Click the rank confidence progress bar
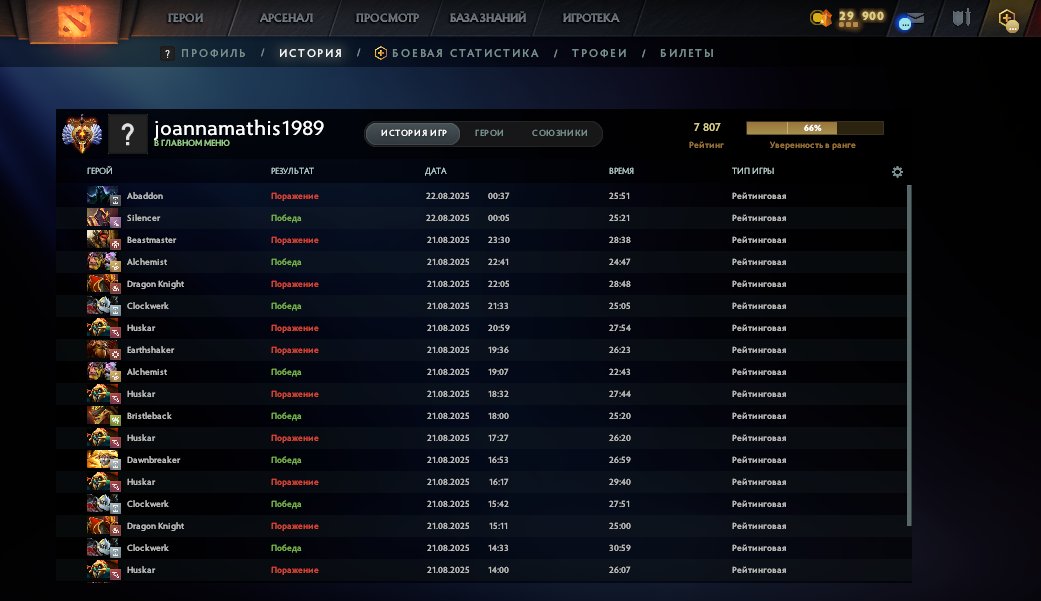 (814, 128)
